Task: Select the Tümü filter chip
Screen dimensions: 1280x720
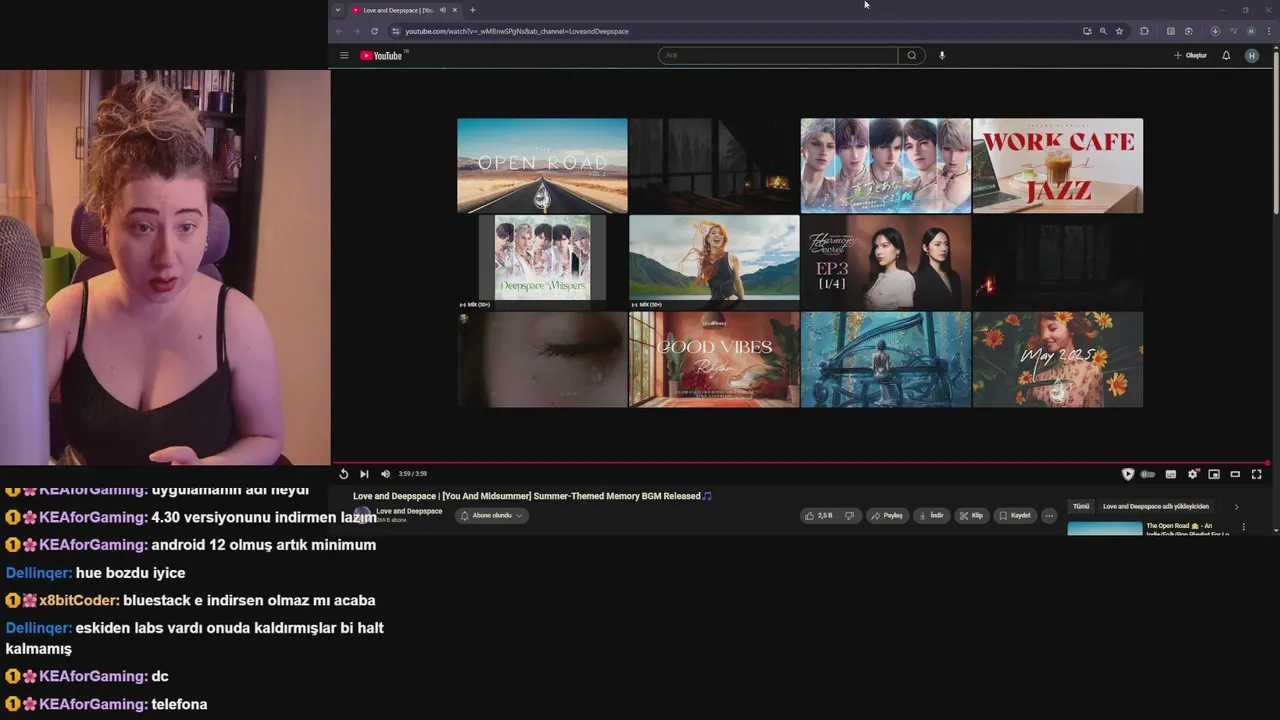Action: [x=1081, y=507]
